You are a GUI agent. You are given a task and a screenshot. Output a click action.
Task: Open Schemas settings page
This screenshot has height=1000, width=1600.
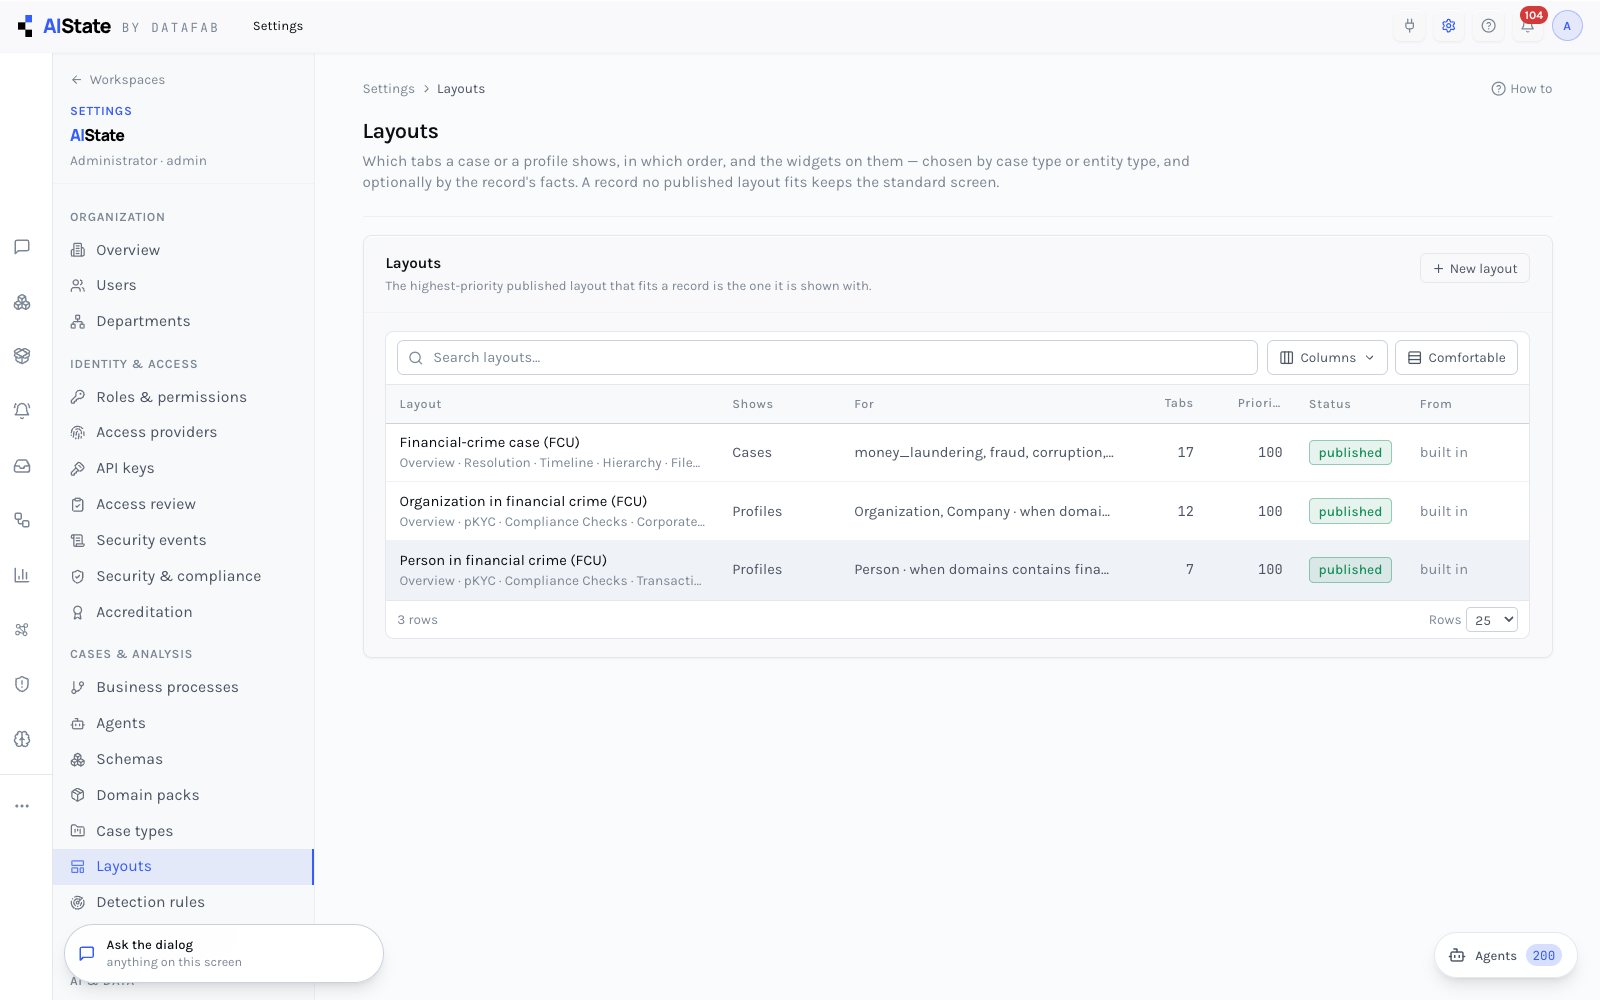(183, 759)
